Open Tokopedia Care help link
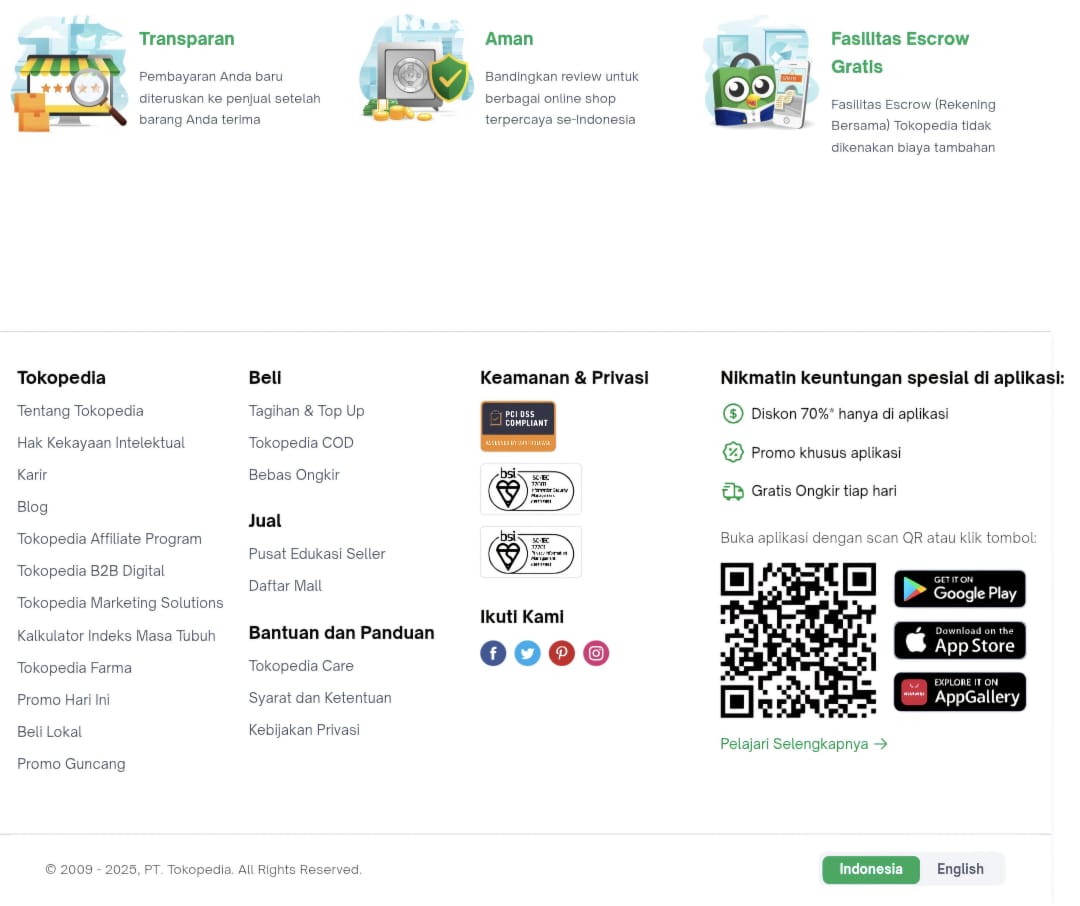This screenshot has width=1080, height=906. tap(301, 666)
